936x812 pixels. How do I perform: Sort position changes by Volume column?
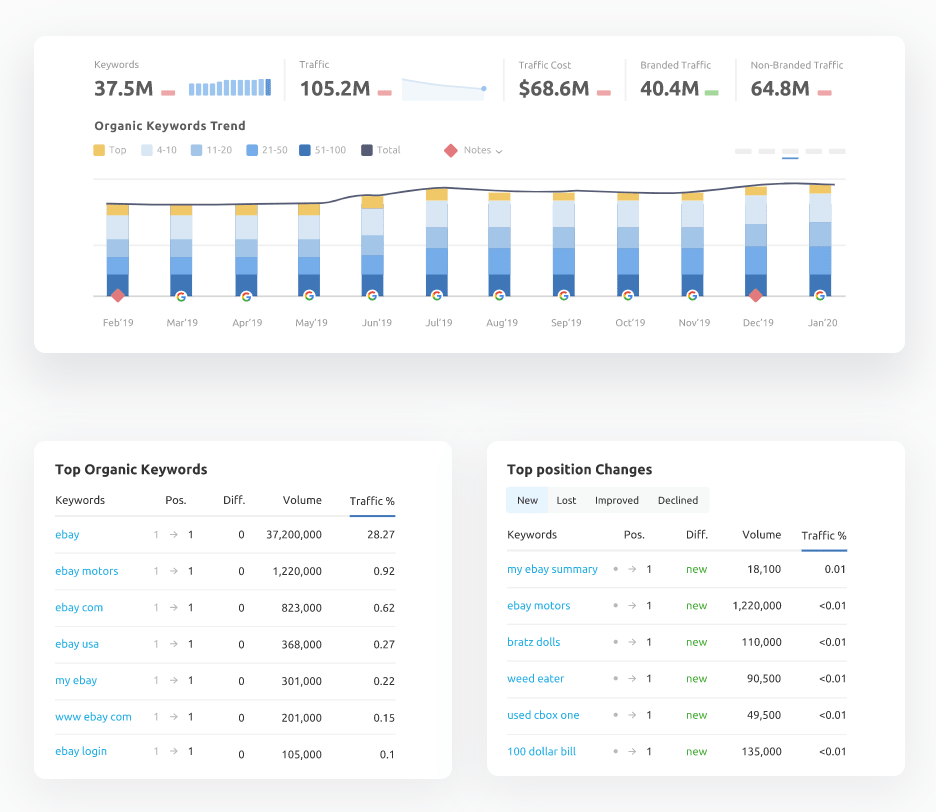[x=761, y=535]
